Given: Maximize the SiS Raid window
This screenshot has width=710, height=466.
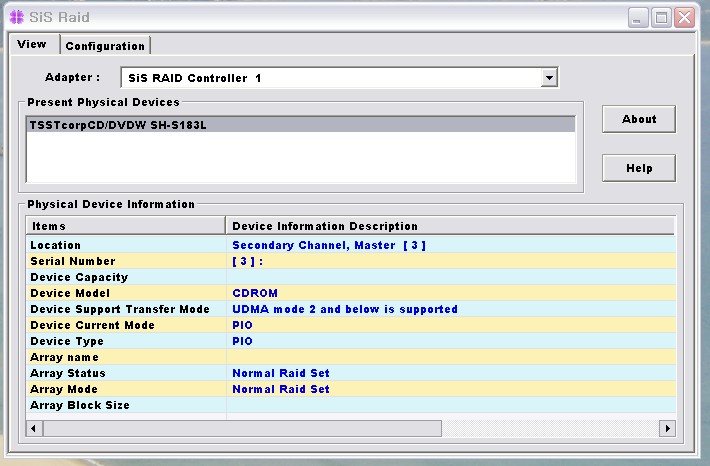Looking at the screenshot, I should coord(661,18).
